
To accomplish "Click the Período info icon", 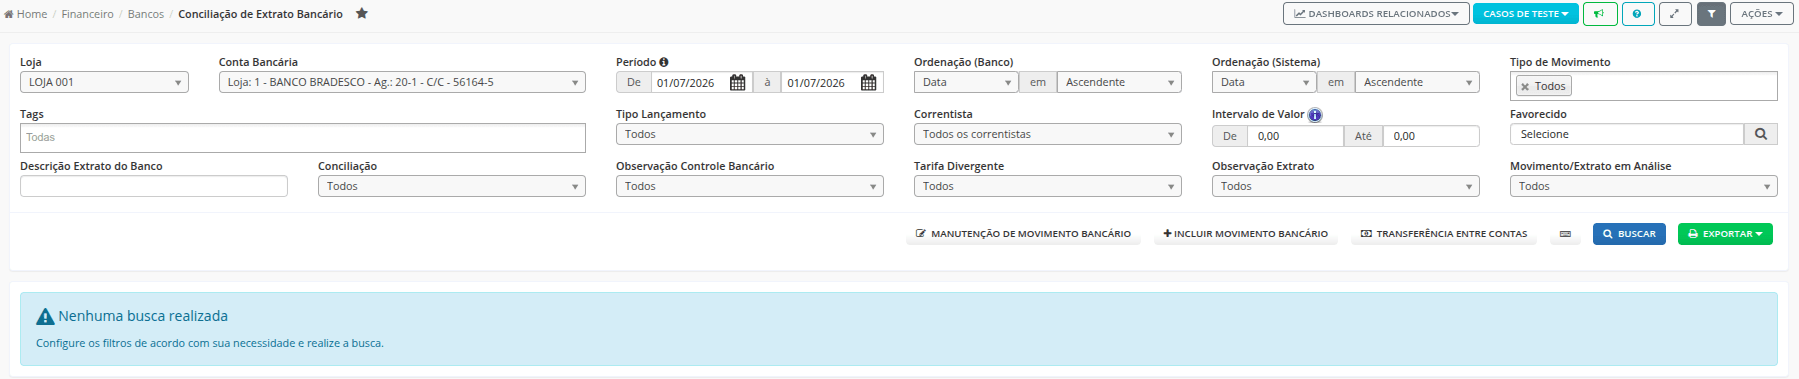I will [x=664, y=62].
